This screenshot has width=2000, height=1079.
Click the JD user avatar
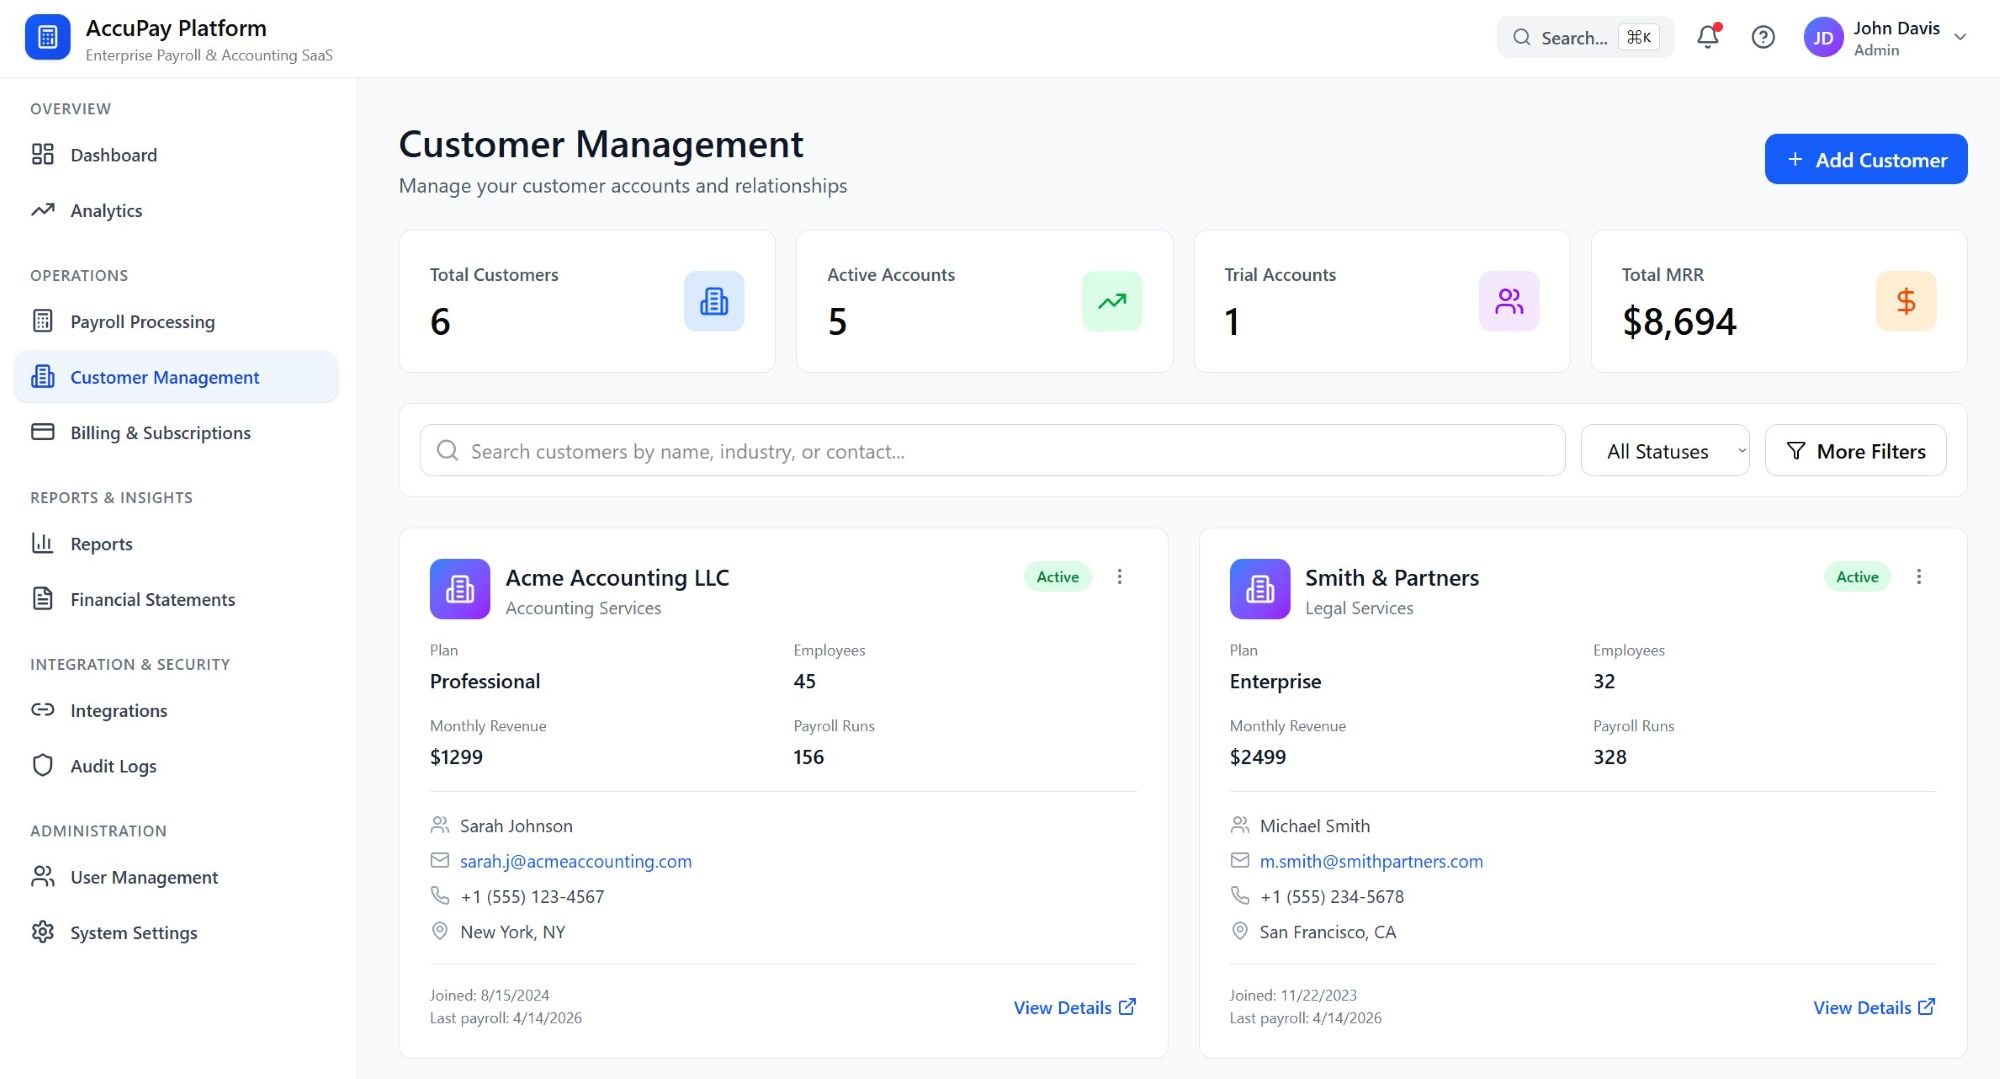1823,38
